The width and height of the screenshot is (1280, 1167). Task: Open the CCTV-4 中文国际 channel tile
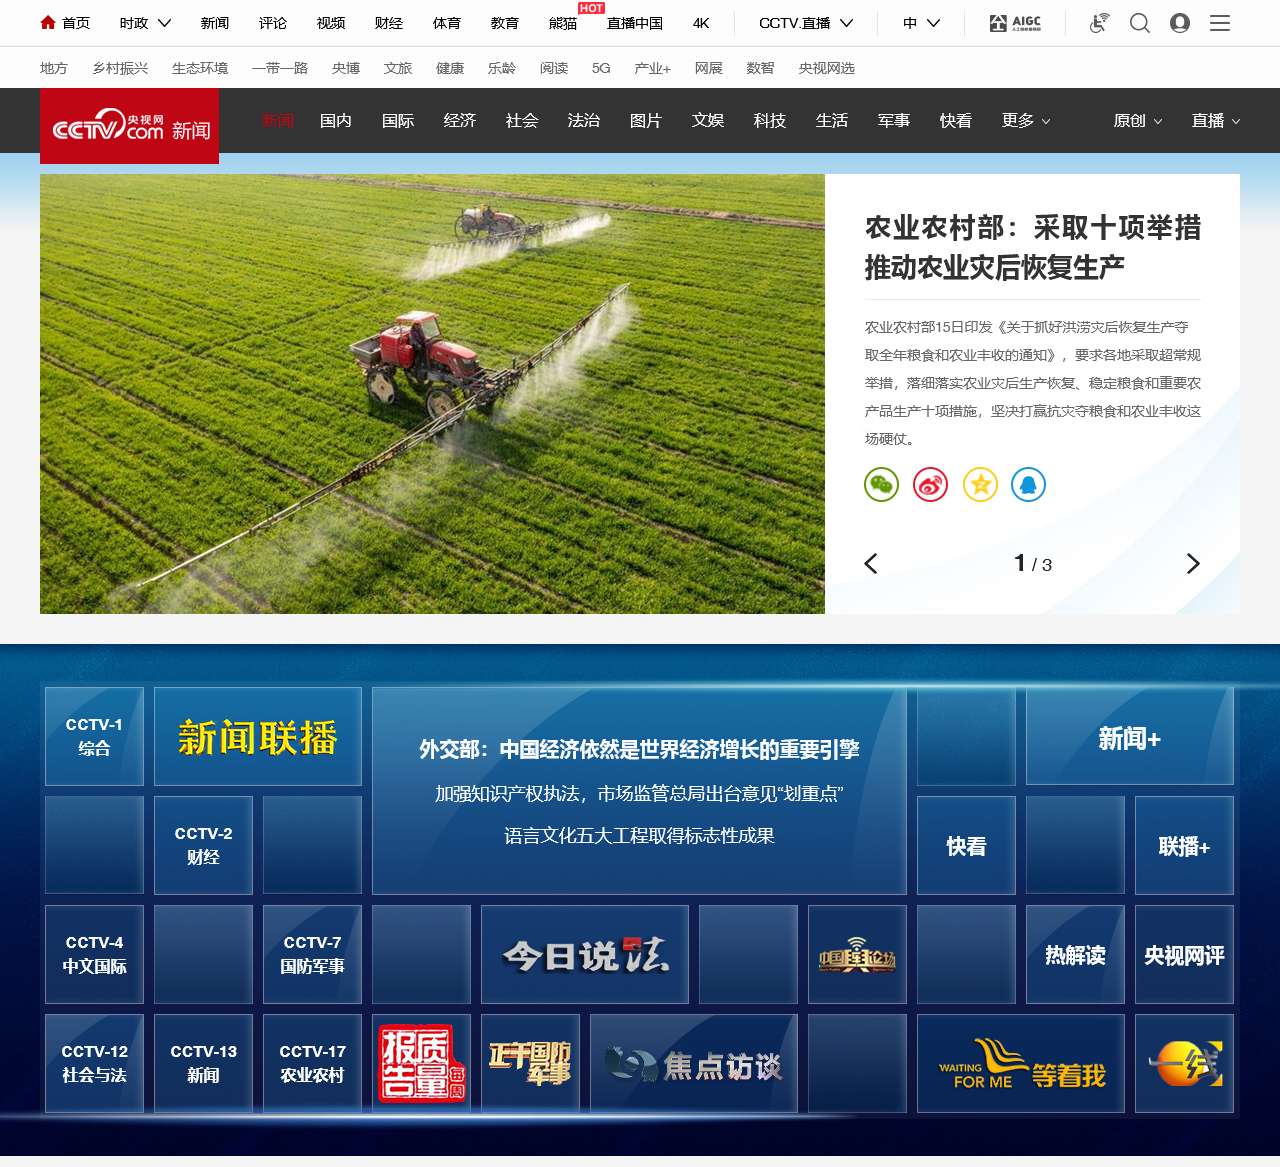pyautogui.click(x=94, y=954)
